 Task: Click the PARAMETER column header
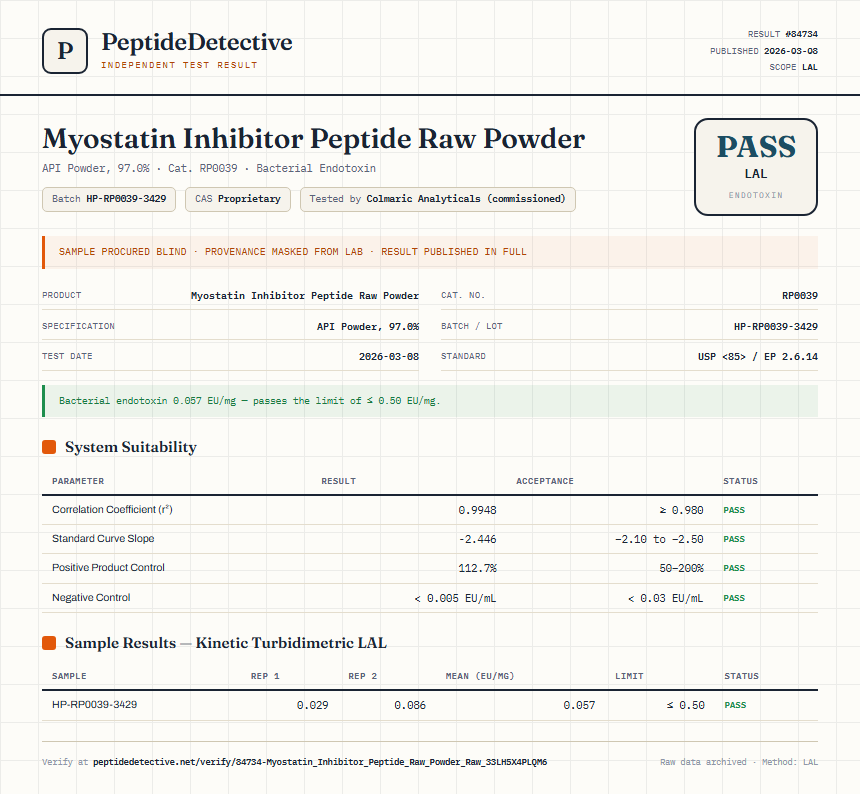[x=78, y=481]
